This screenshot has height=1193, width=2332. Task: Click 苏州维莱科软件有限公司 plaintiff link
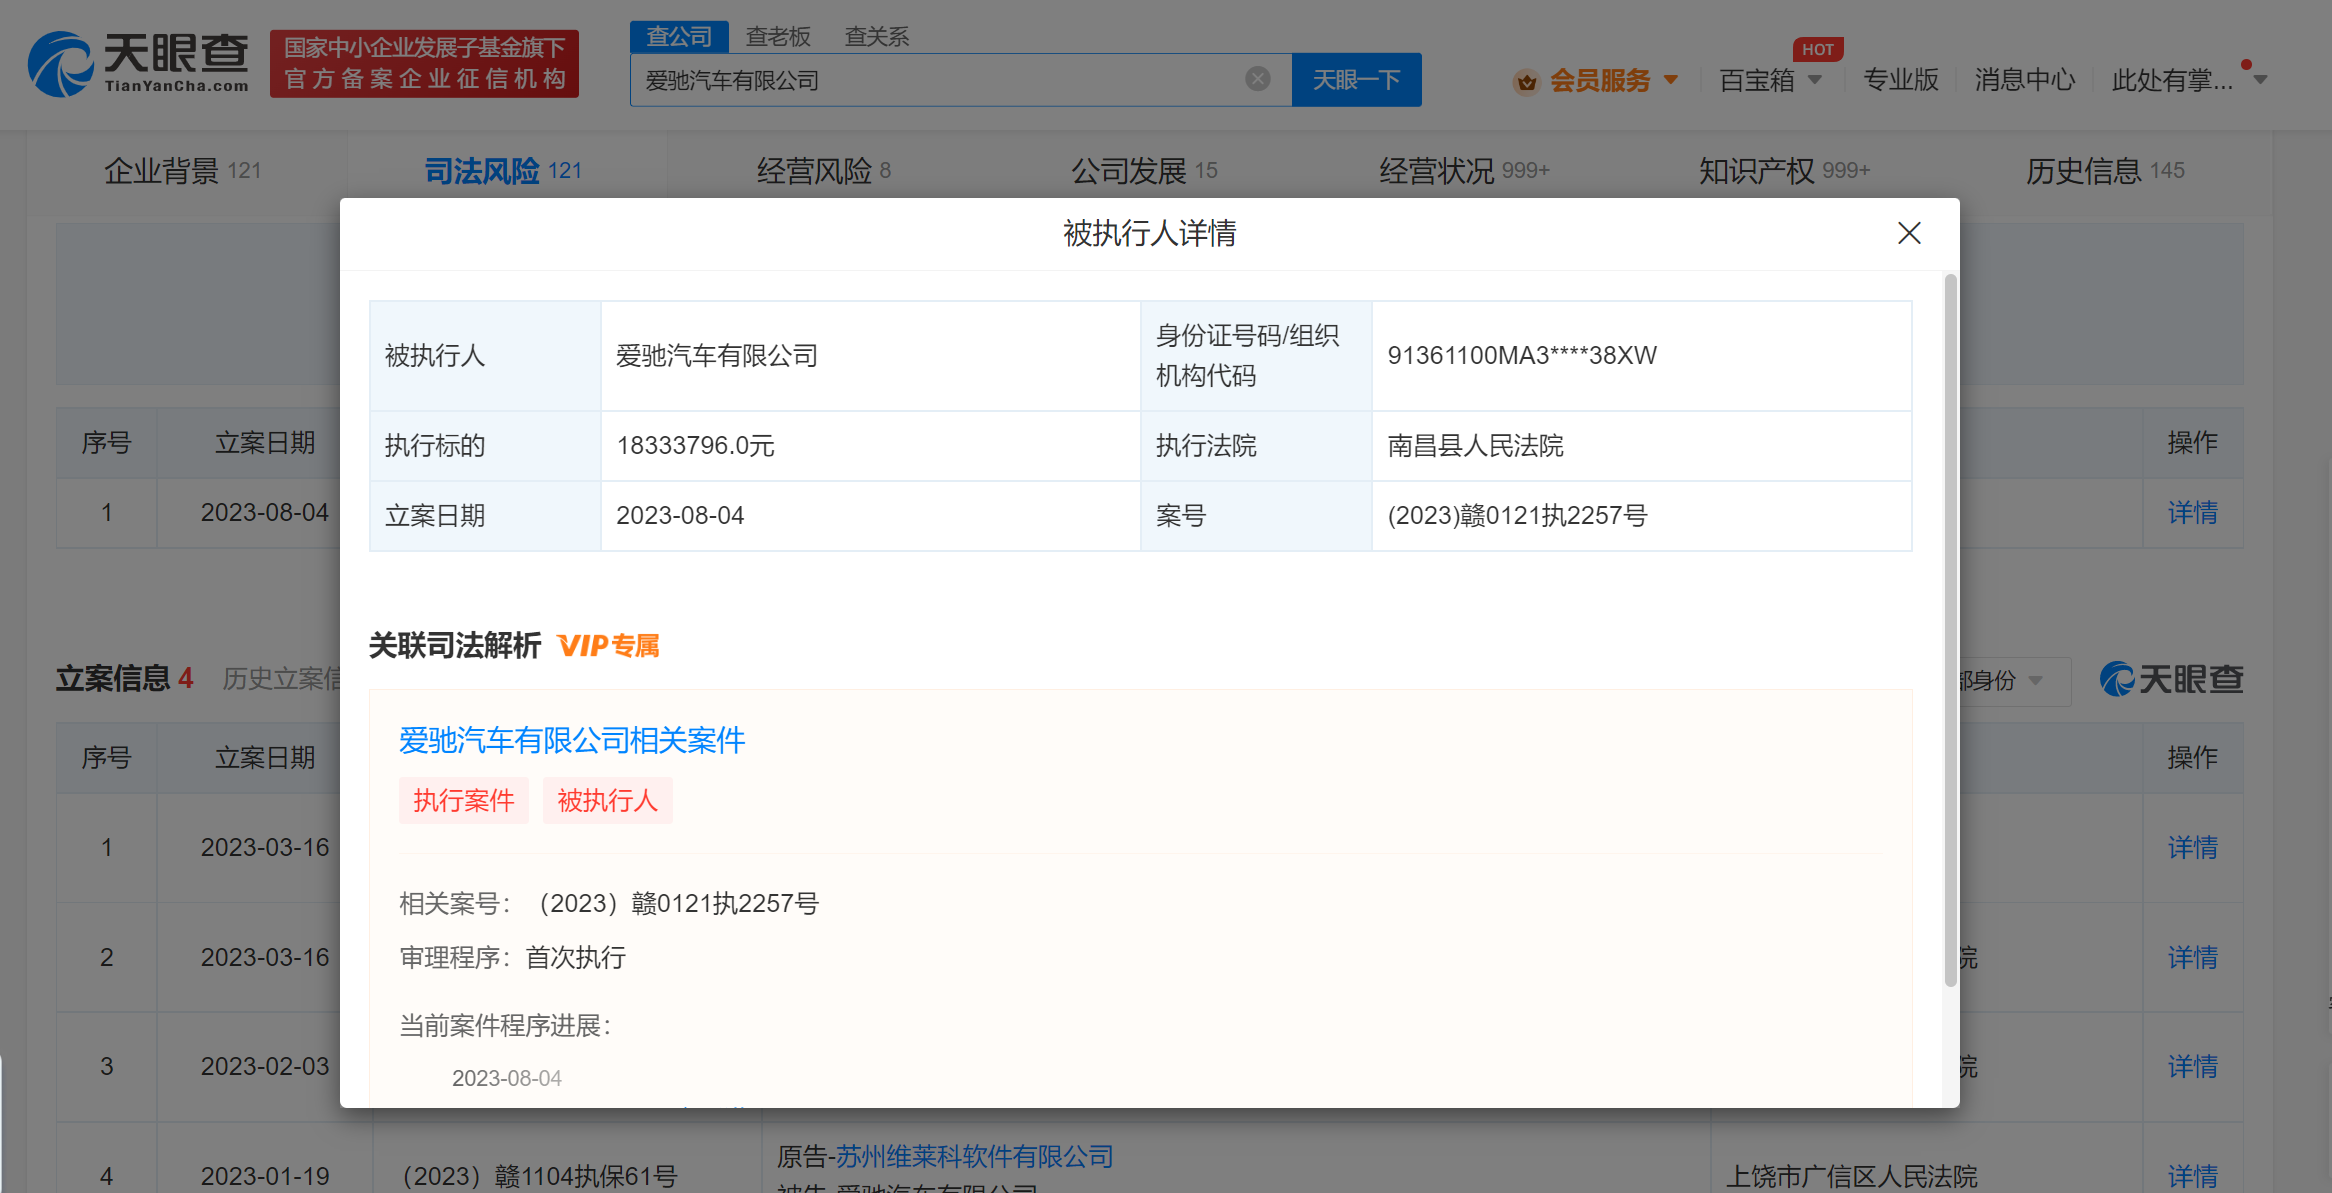tap(974, 1157)
